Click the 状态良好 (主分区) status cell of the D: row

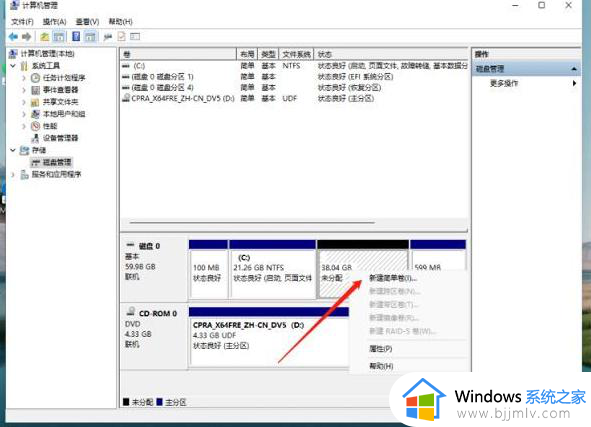pyautogui.click(x=346, y=98)
